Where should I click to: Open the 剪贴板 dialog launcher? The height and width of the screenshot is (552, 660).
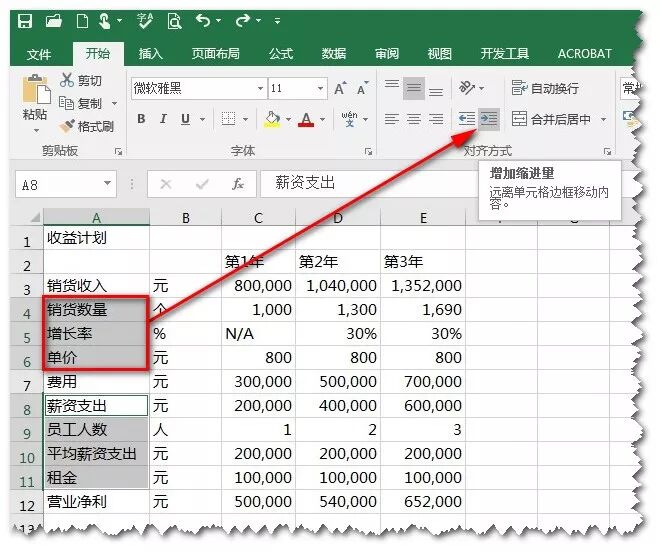click(118, 152)
